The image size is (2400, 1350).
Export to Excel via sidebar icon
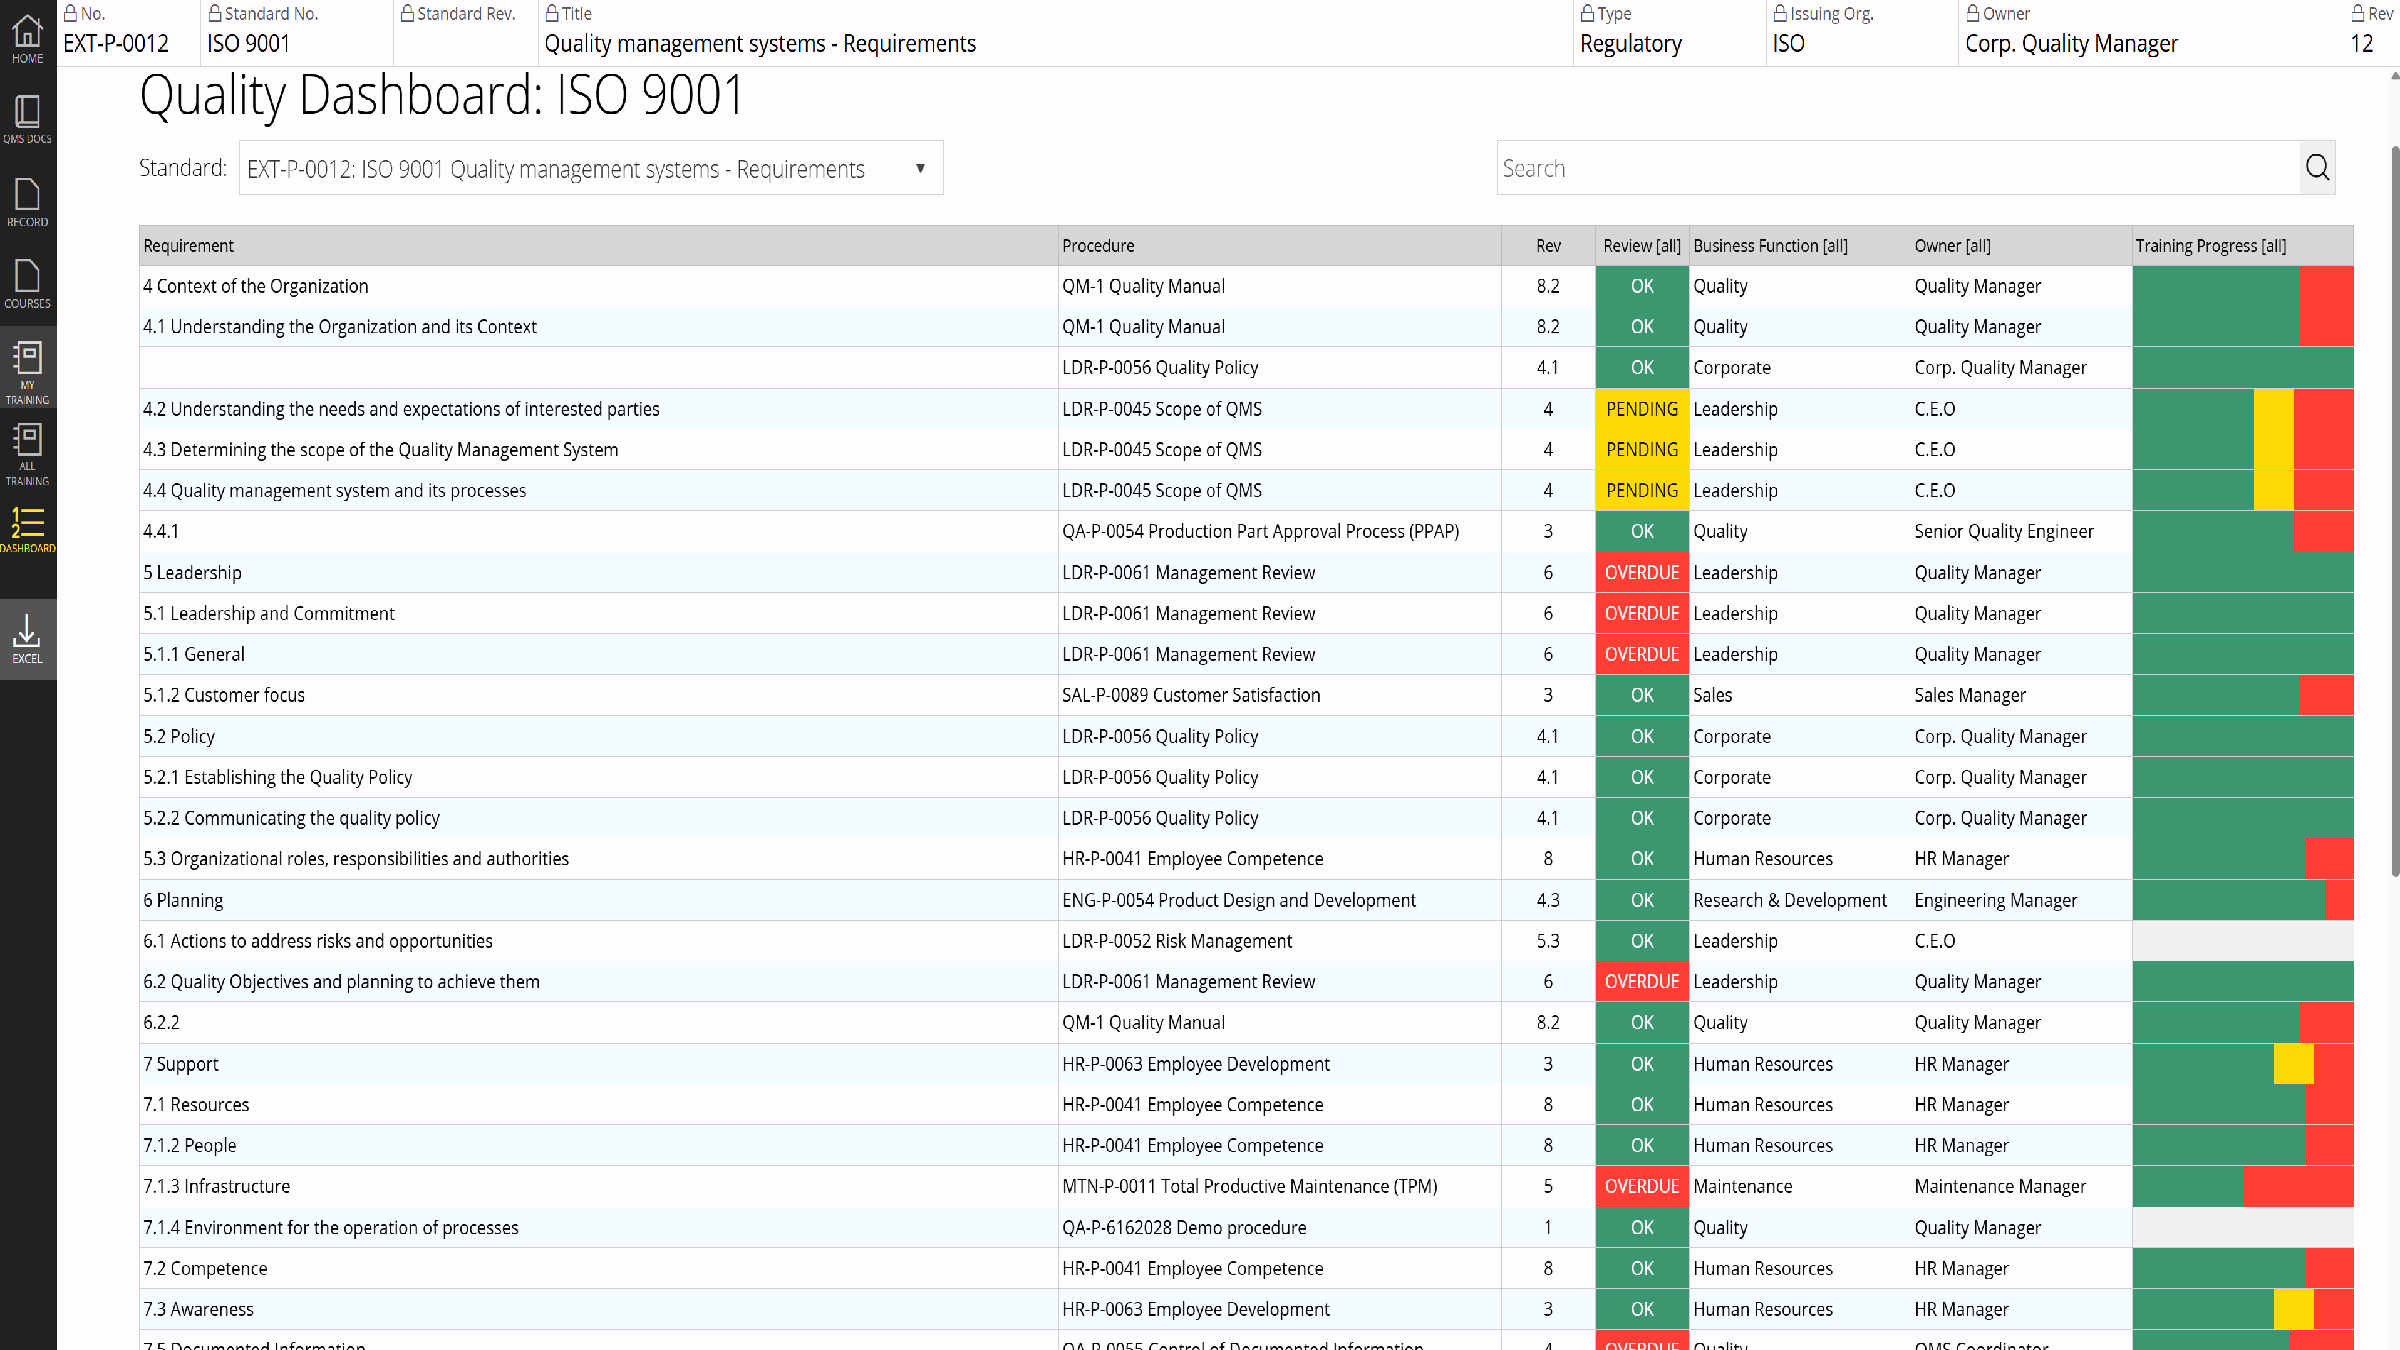click(x=28, y=639)
